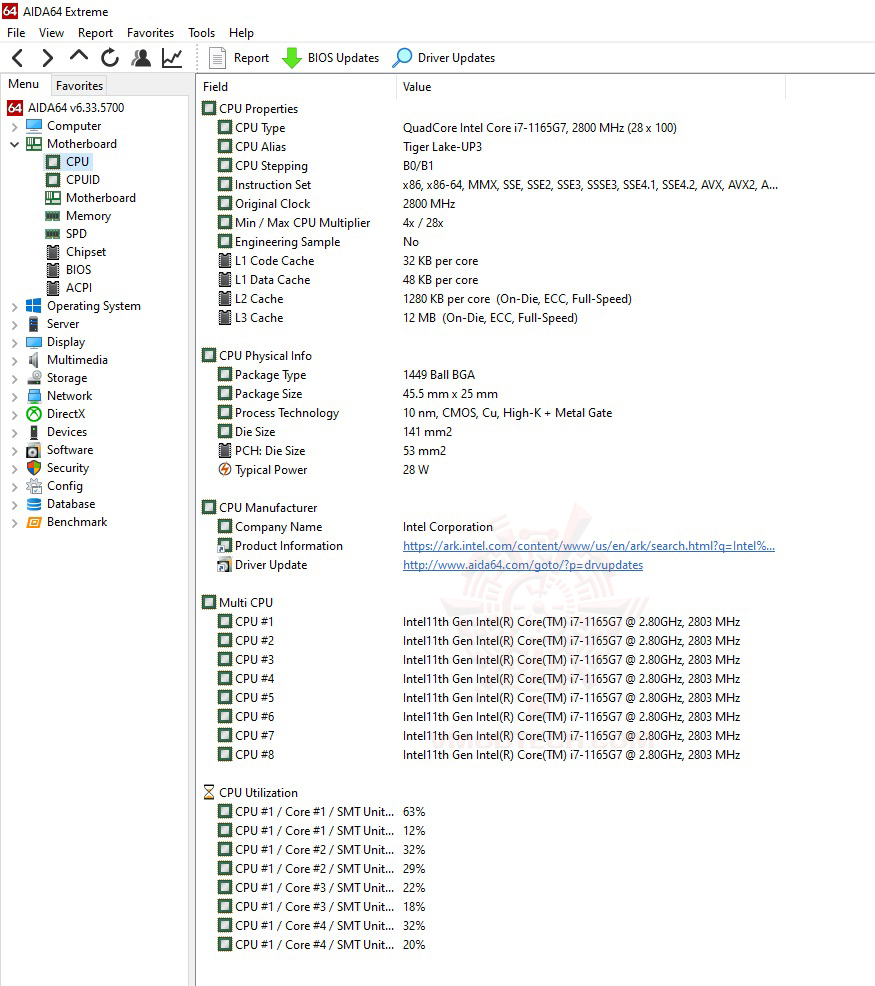Select the Instruction Set row

(x=491, y=185)
